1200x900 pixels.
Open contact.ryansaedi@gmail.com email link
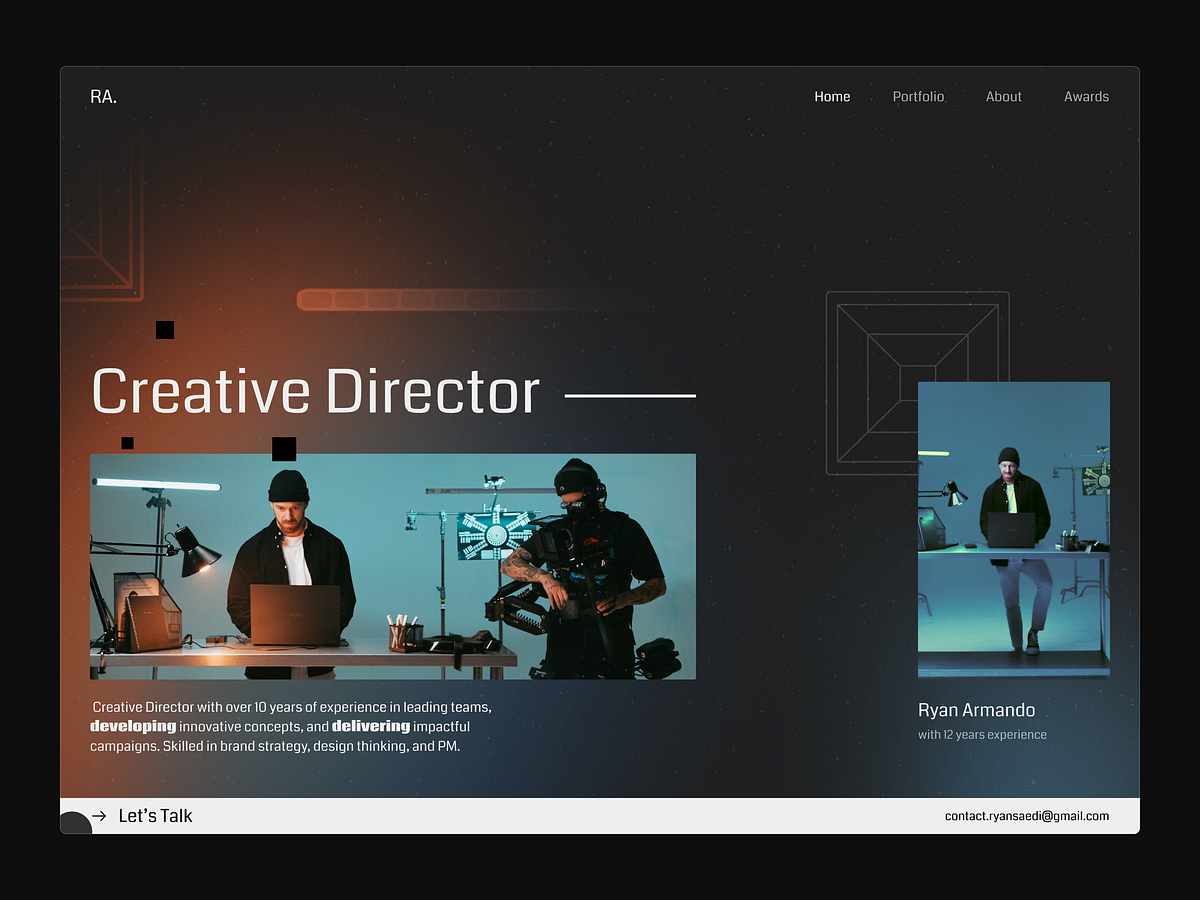pyautogui.click(x=1027, y=815)
